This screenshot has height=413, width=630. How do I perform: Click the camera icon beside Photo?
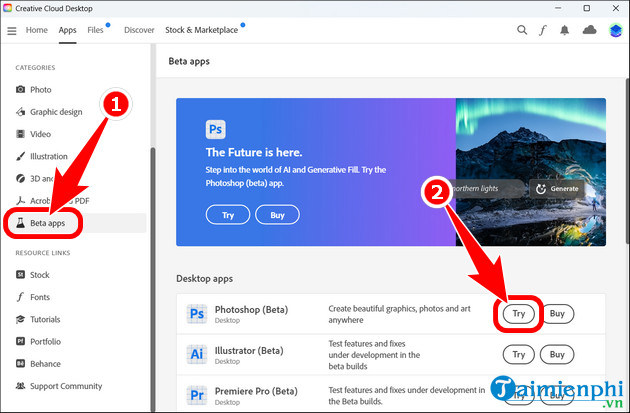coord(20,89)
